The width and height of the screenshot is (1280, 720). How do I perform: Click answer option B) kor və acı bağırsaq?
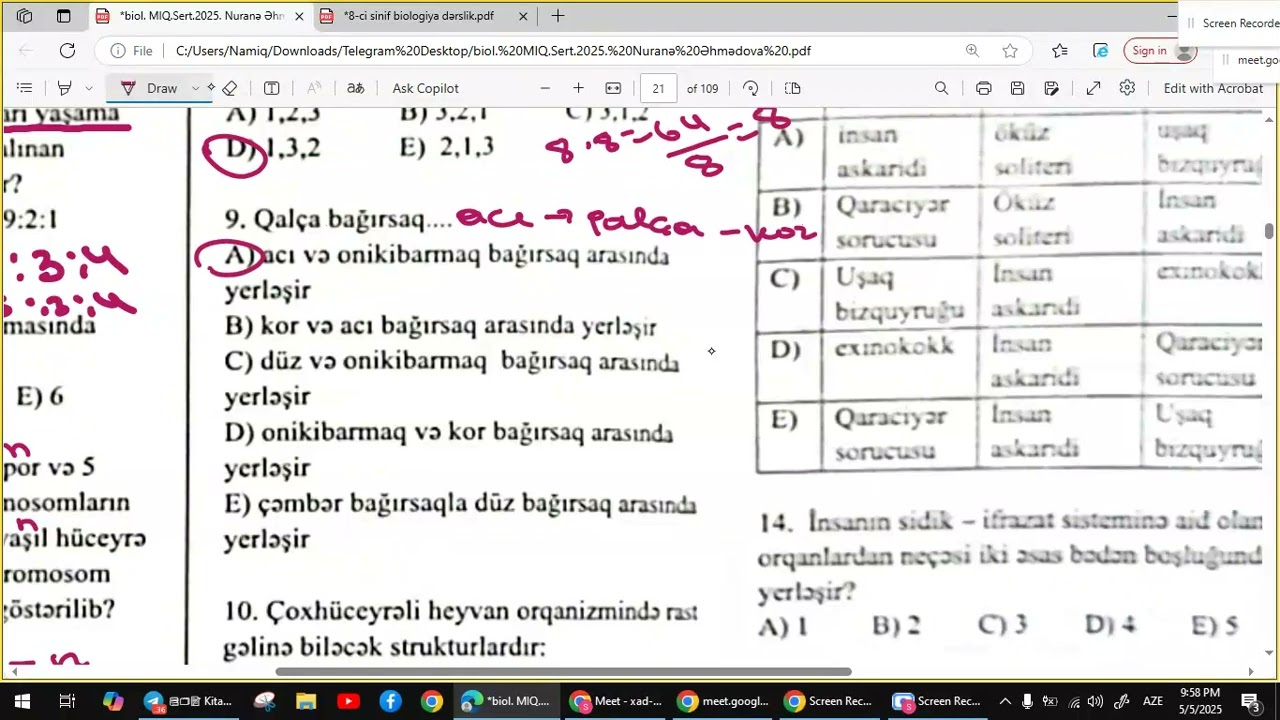tap(441, 326)
